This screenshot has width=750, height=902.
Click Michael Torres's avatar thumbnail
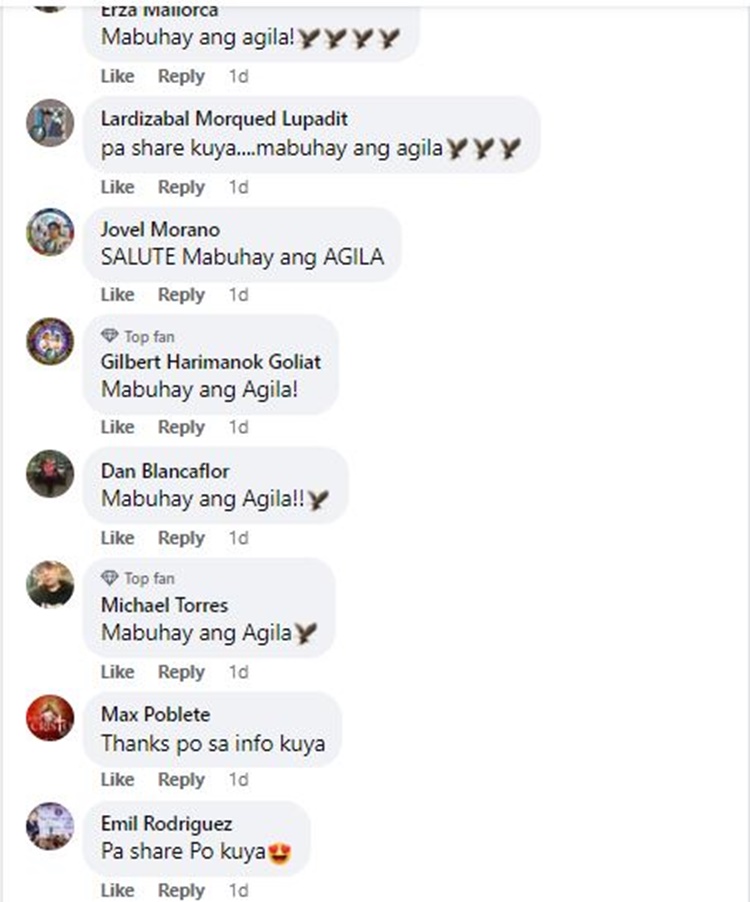(x=50, y=584)
